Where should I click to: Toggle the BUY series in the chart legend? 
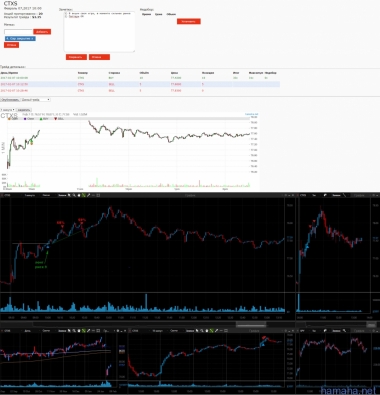coord(44,119)
